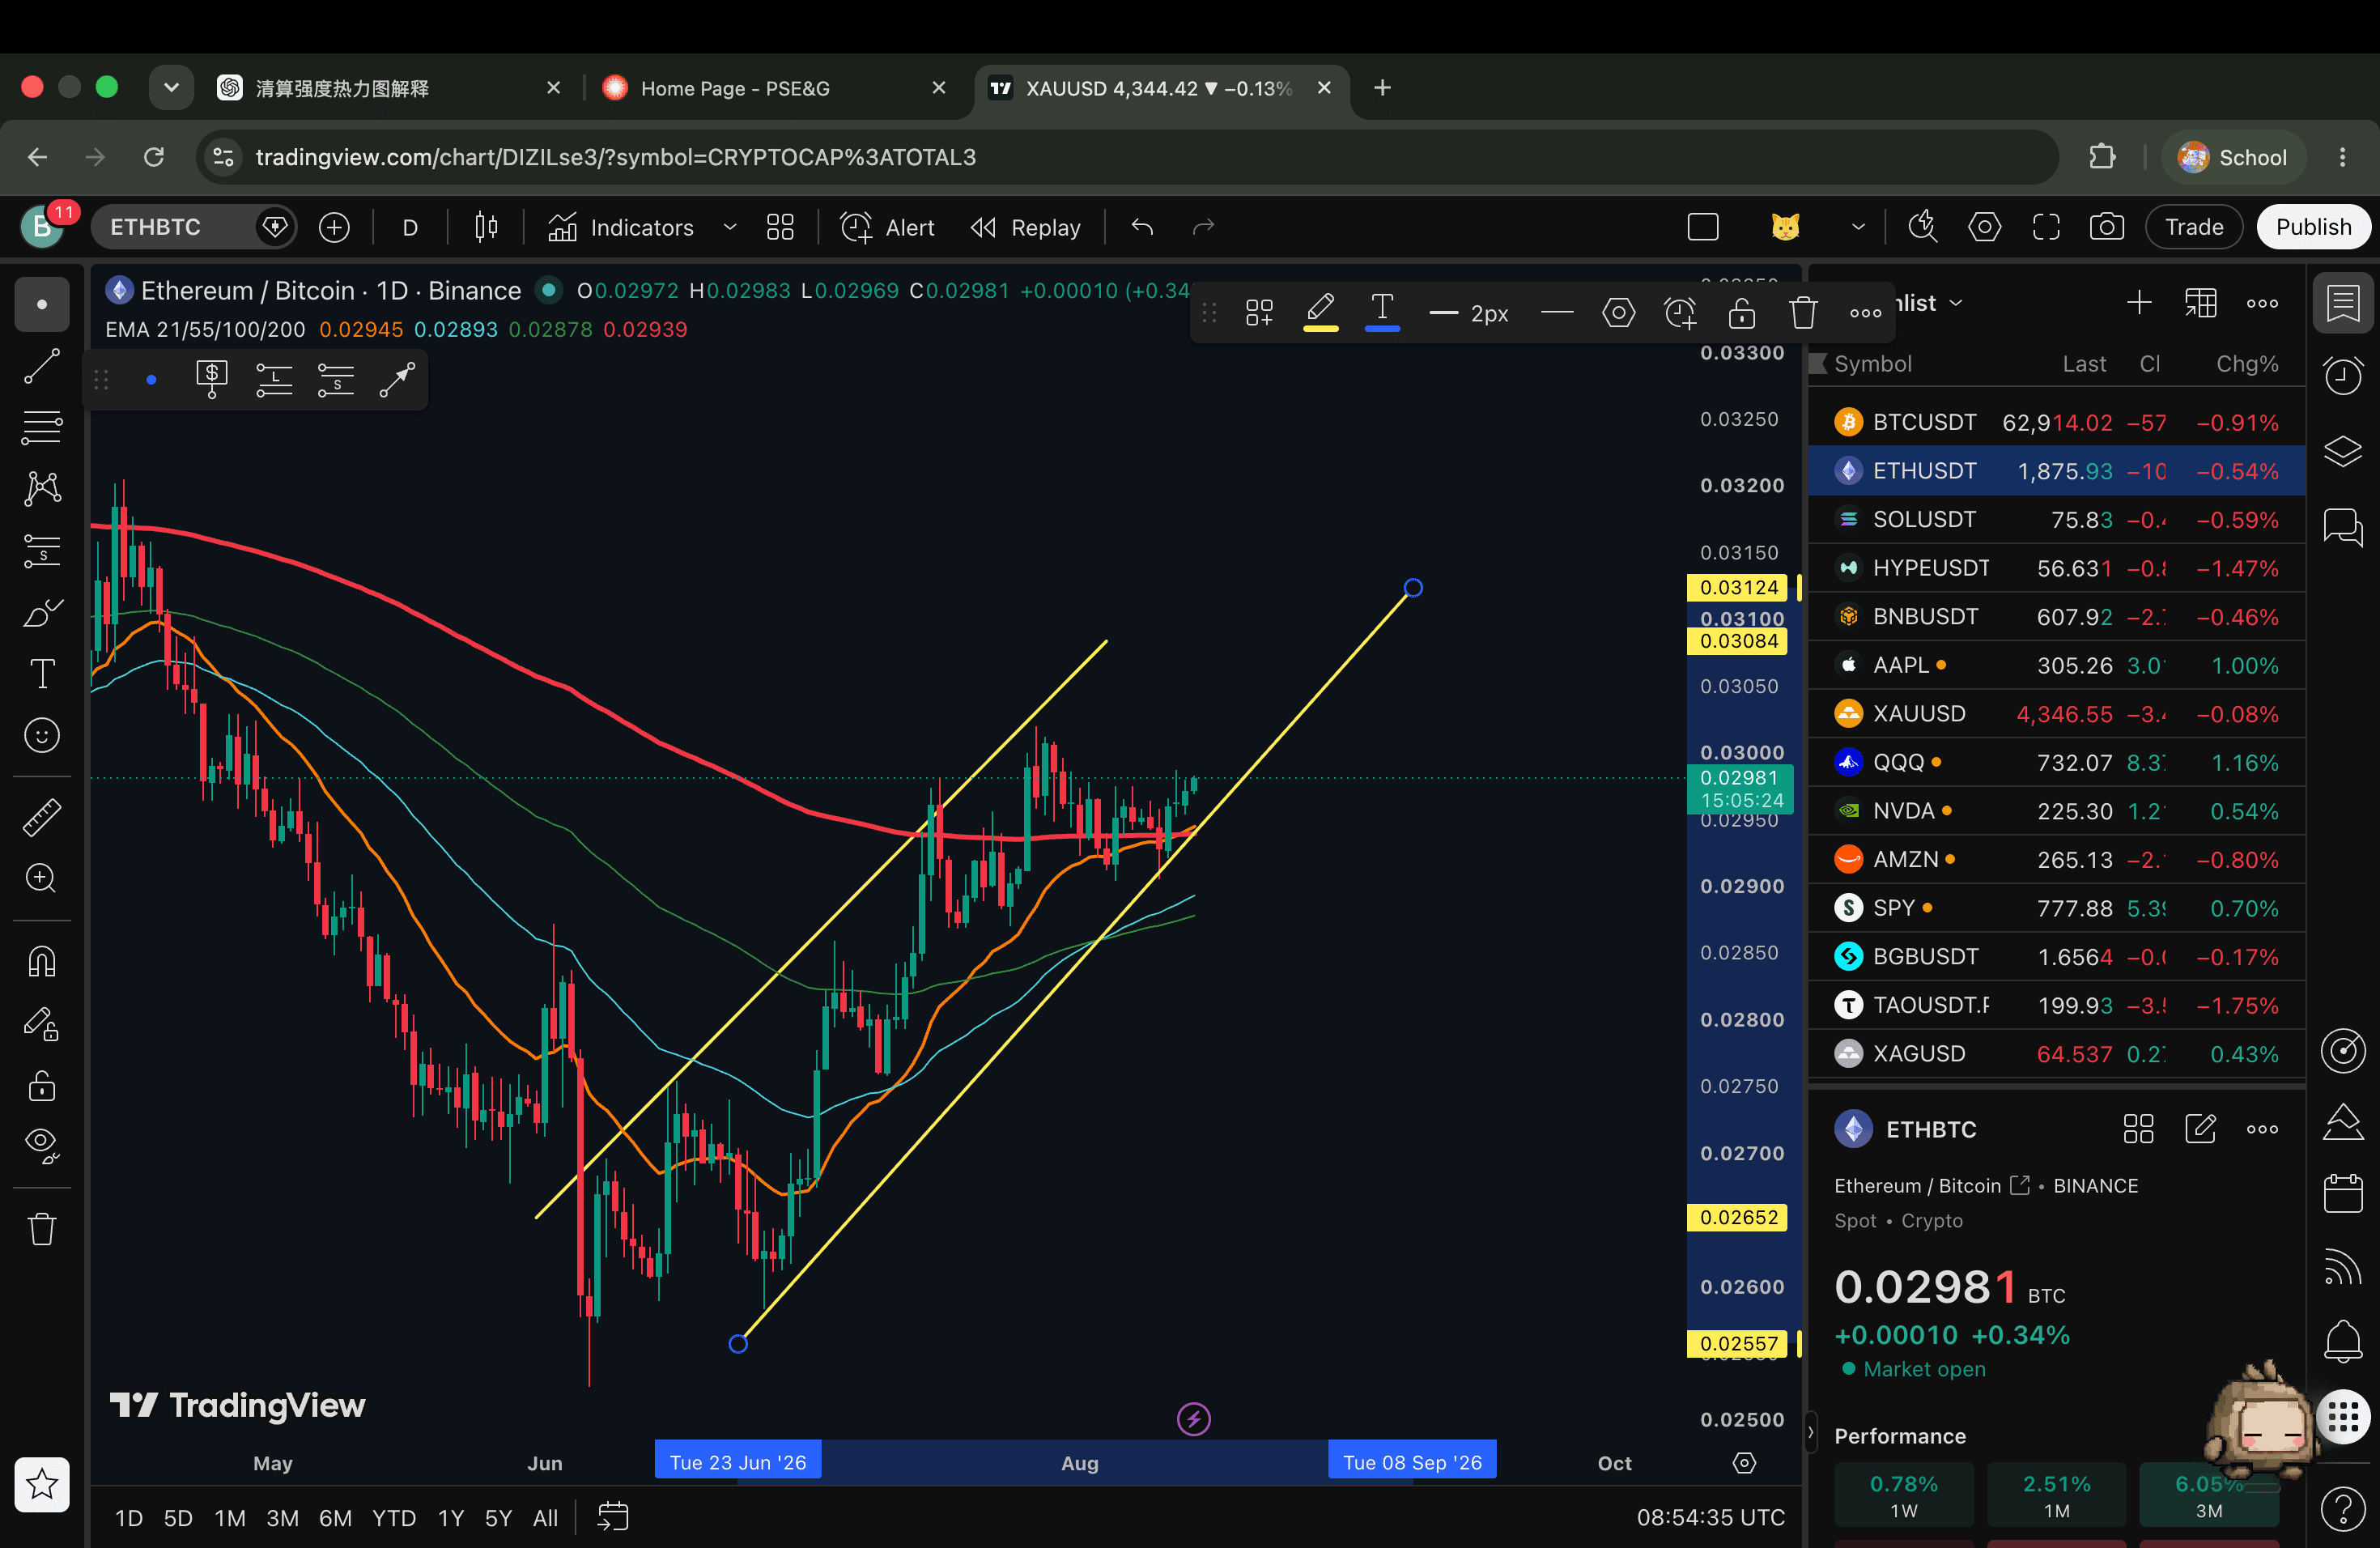Open go to date calendar
Image resolution: width=2380 pixels, height=1548 pixels.
tap(612, 1517)
